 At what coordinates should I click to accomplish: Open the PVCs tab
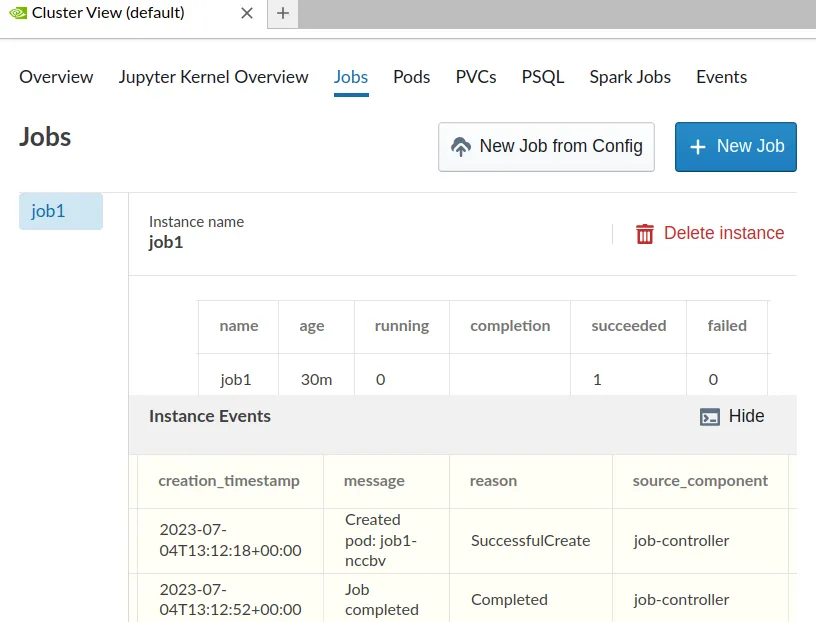point(476,77)
